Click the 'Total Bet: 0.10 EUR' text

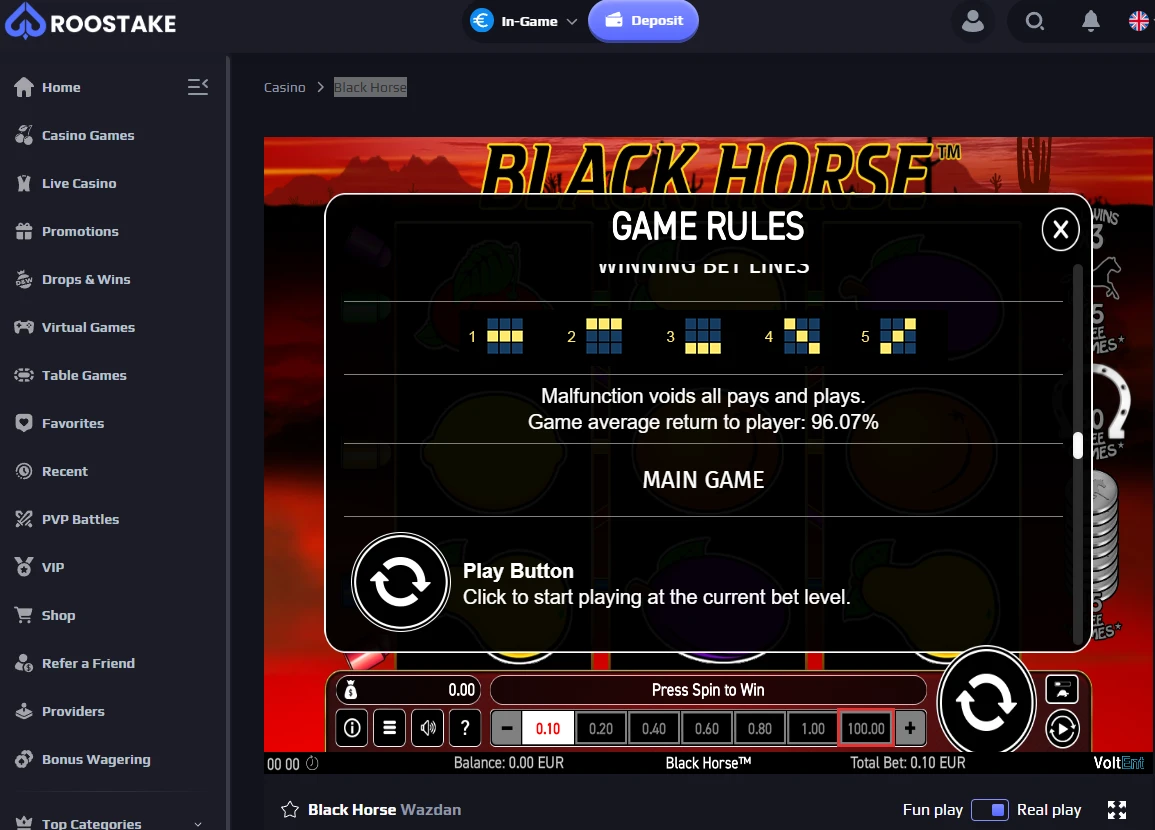tap(908, 763)
